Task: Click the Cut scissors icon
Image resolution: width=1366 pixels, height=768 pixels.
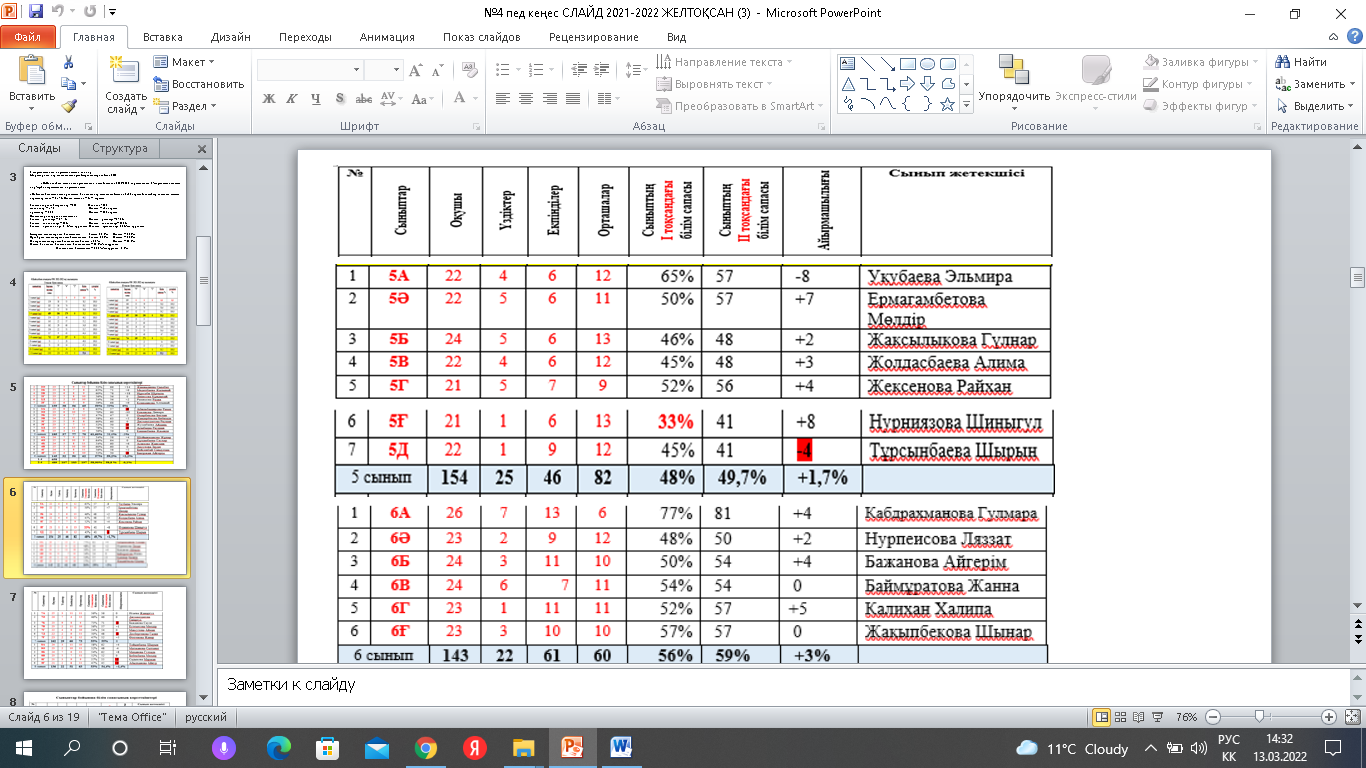Action: tap(68, 62)
